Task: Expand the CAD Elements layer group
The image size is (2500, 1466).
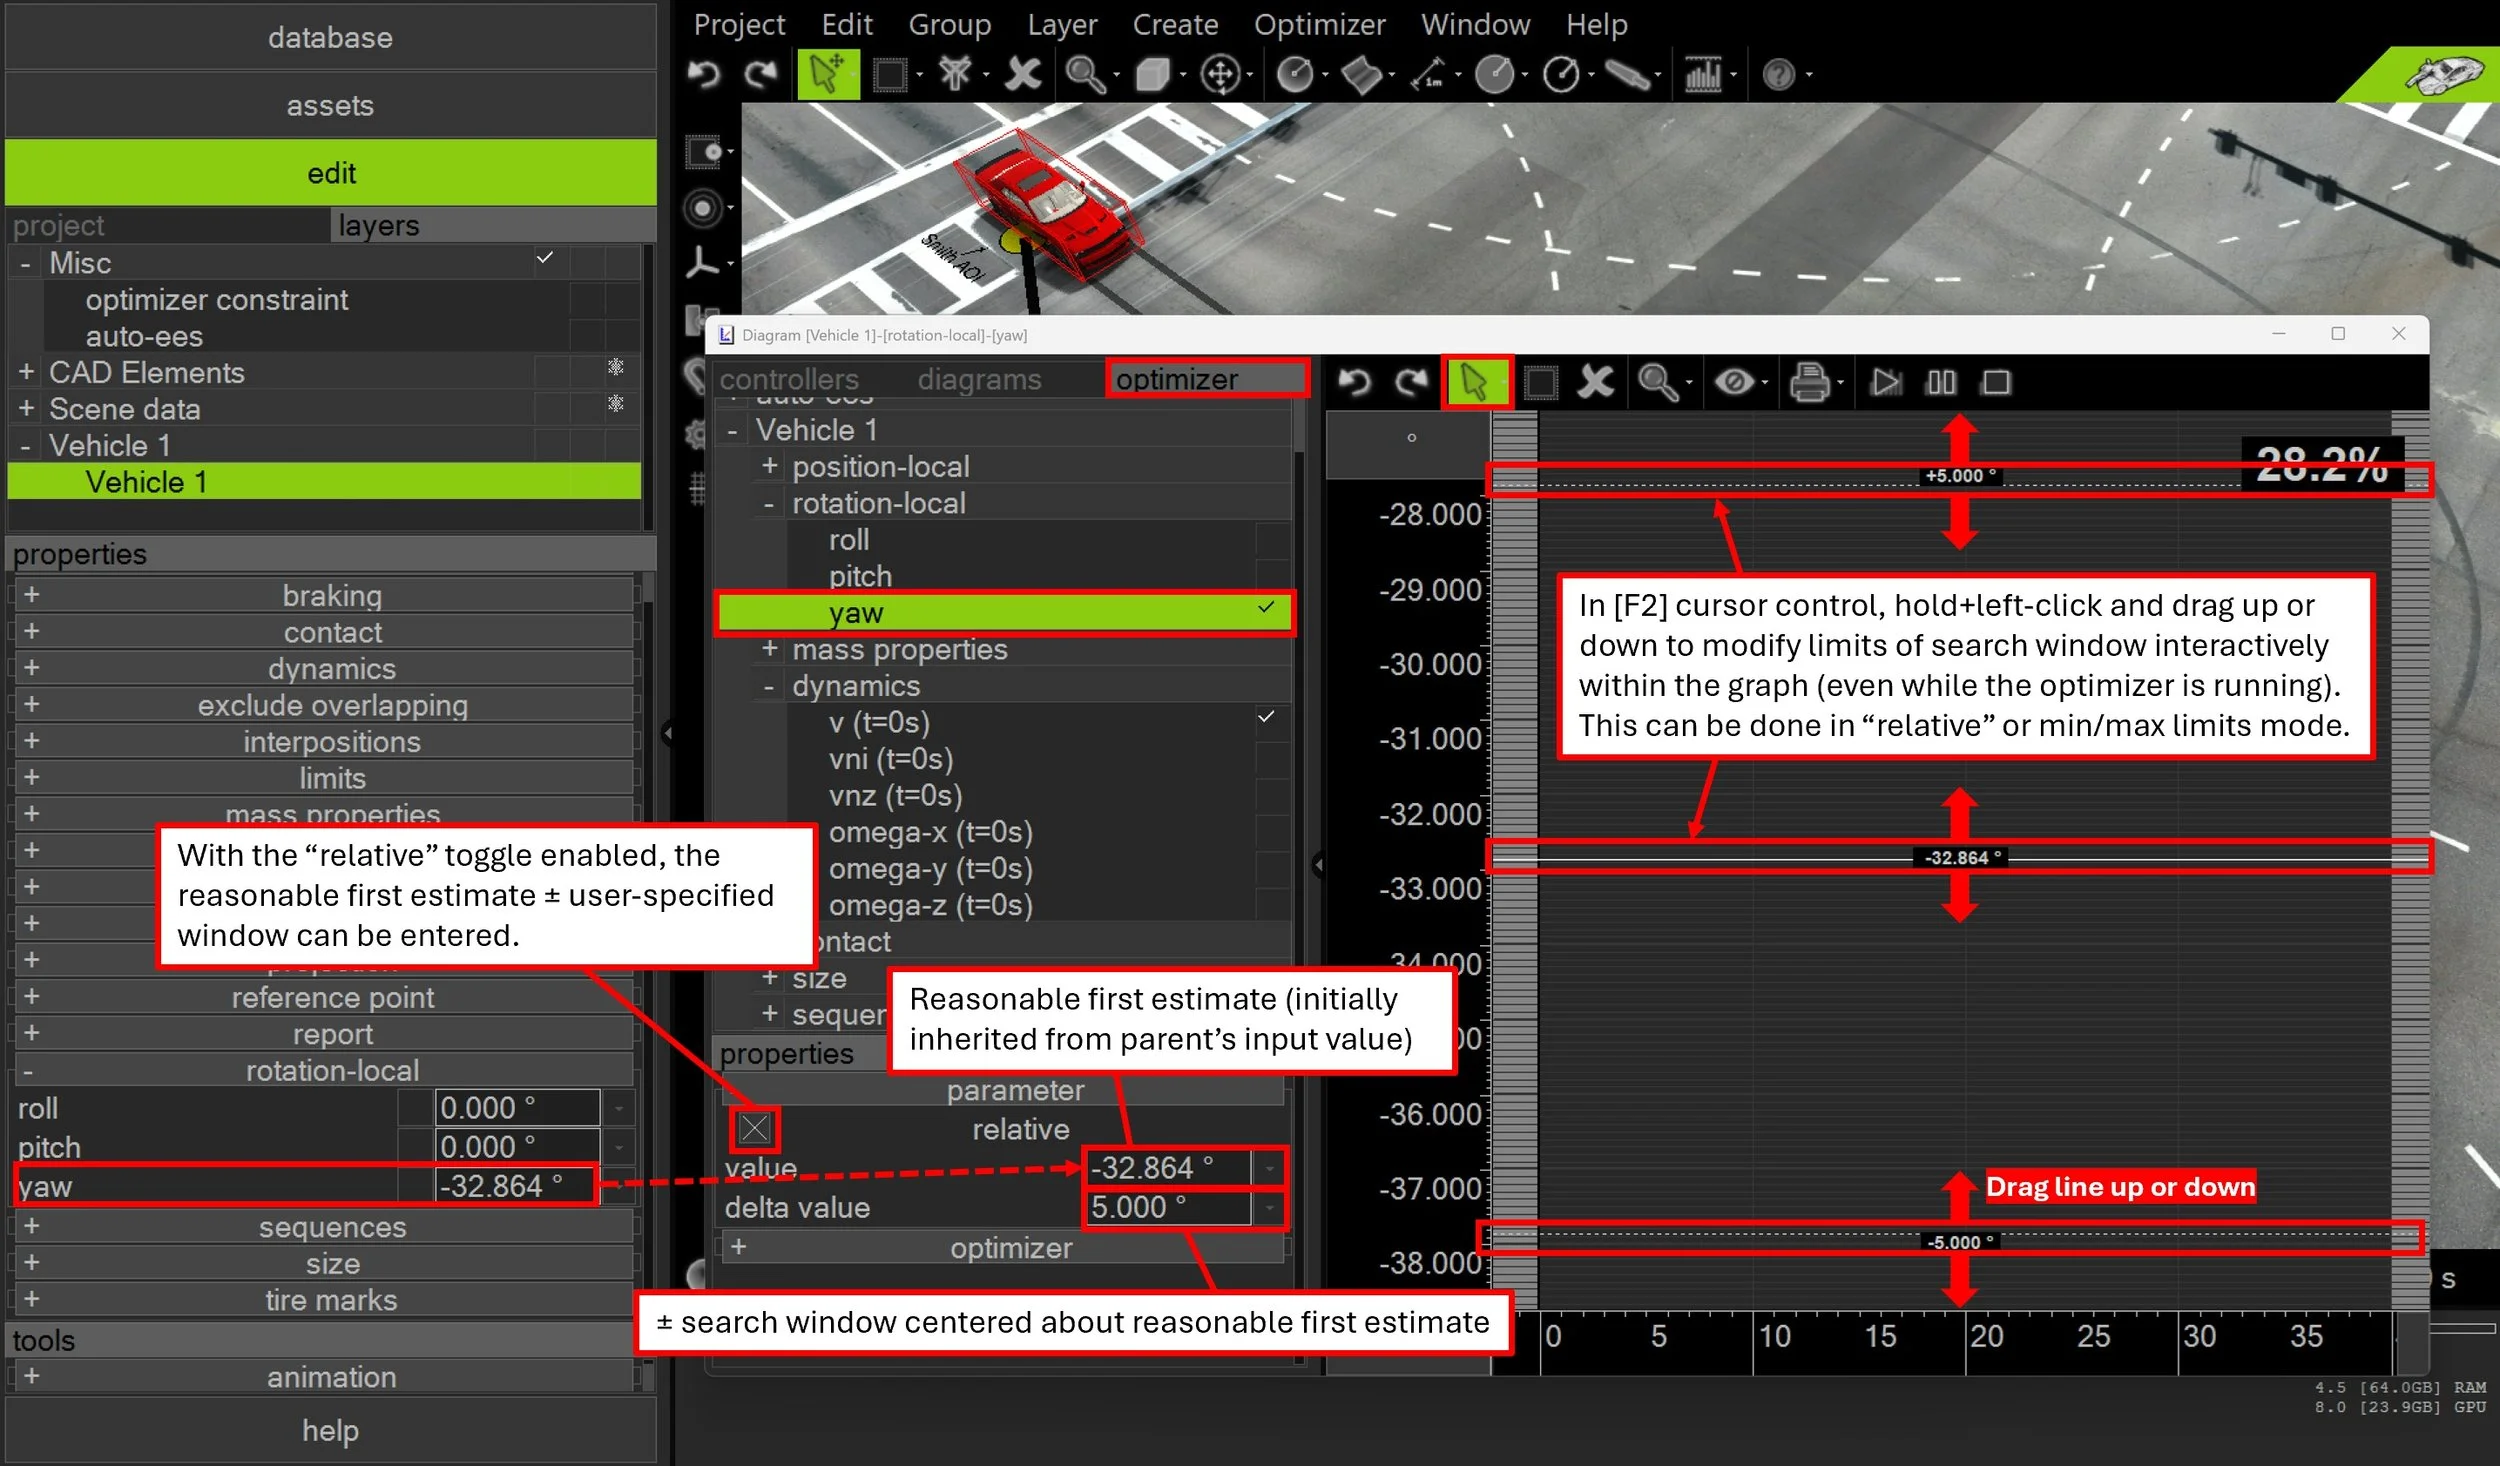Action: click(x=26, y=372)
